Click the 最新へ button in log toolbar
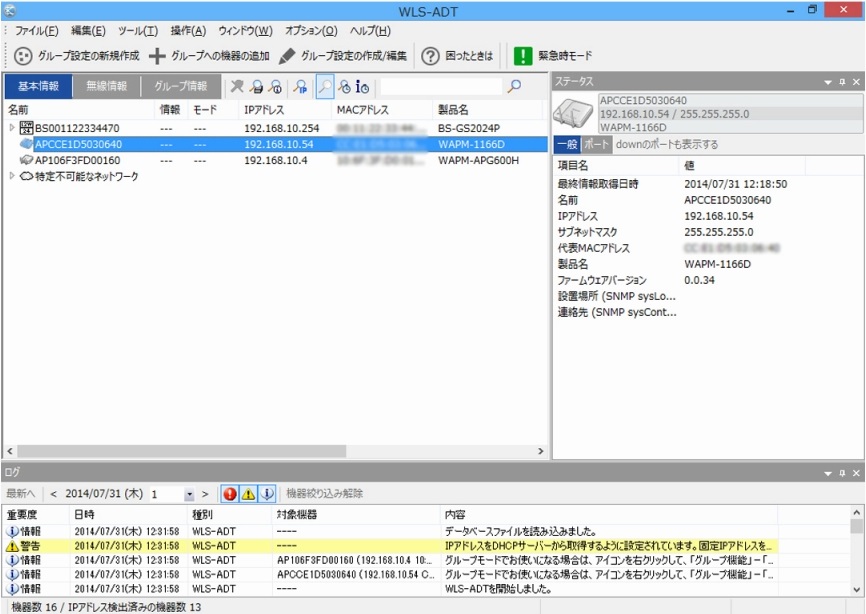This screenshot has width=866, height=614. pyautogui.click(x=20, y=494)
